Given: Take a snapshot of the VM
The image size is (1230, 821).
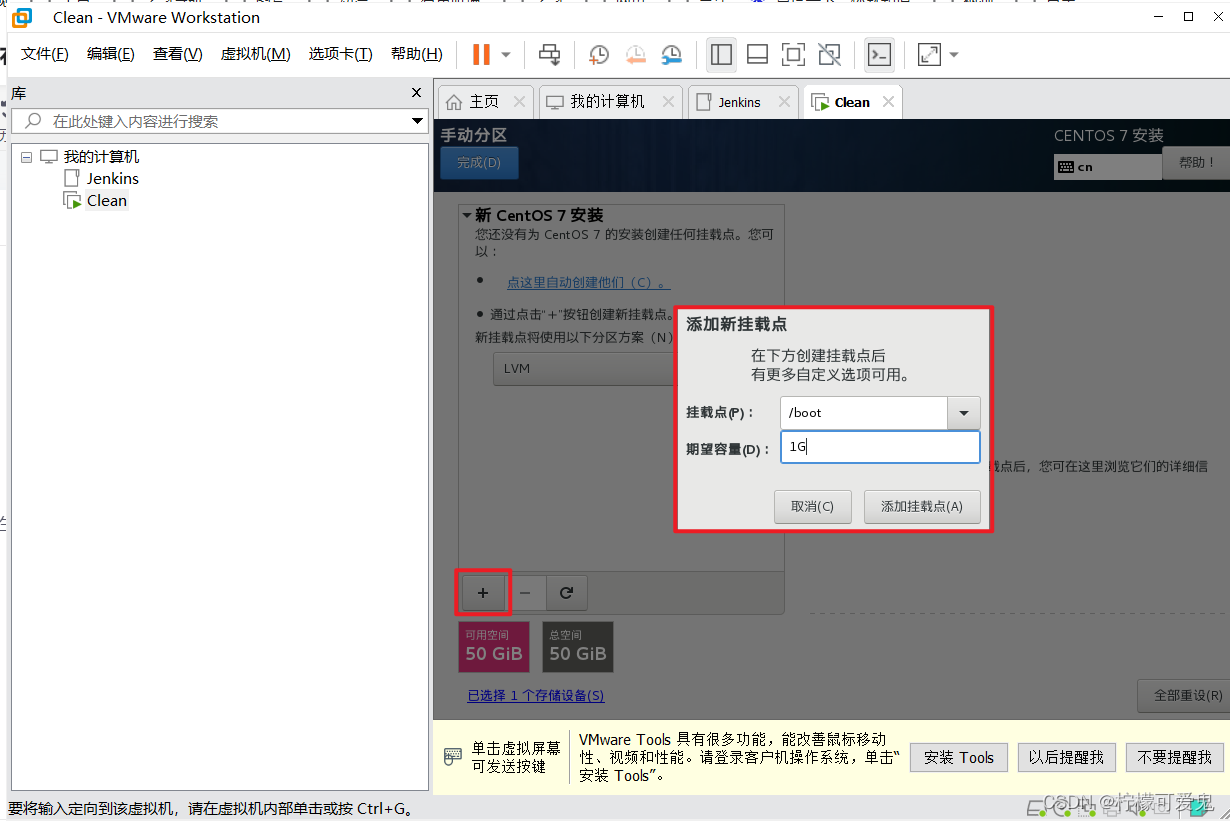Looking at the screenshot, I should pos(598,54).
